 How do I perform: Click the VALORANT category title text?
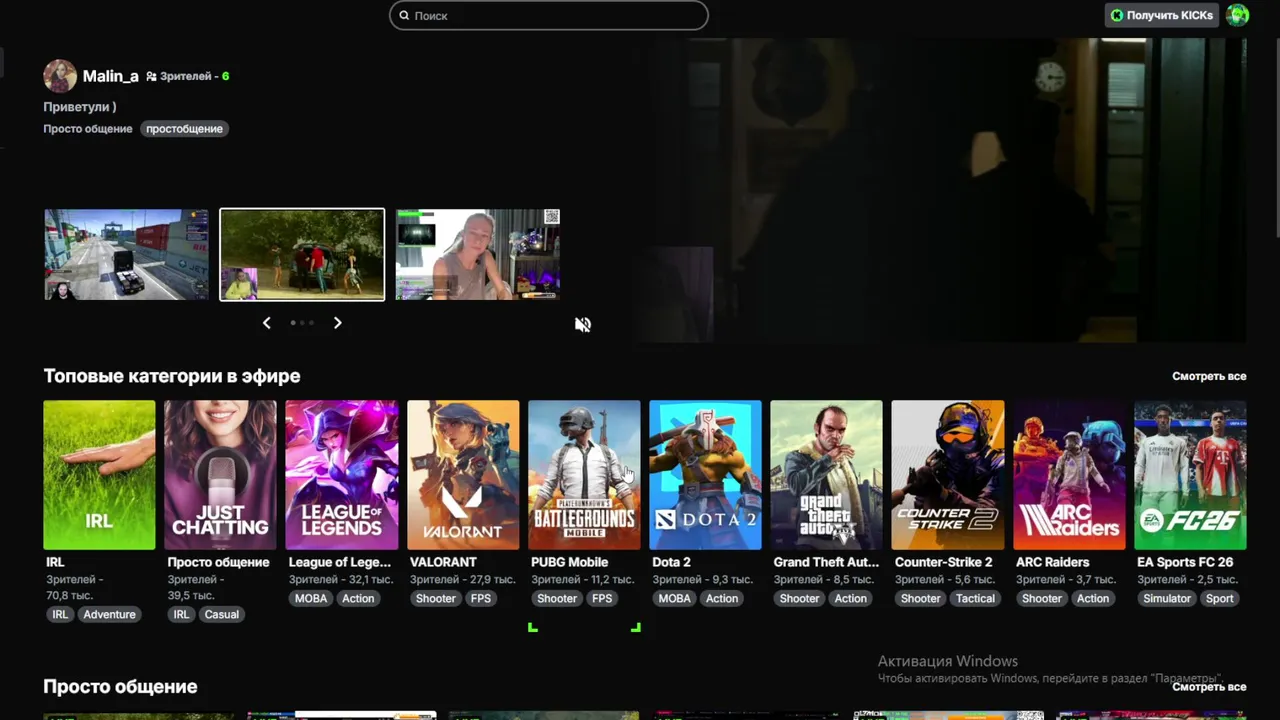tap(443, 562)
